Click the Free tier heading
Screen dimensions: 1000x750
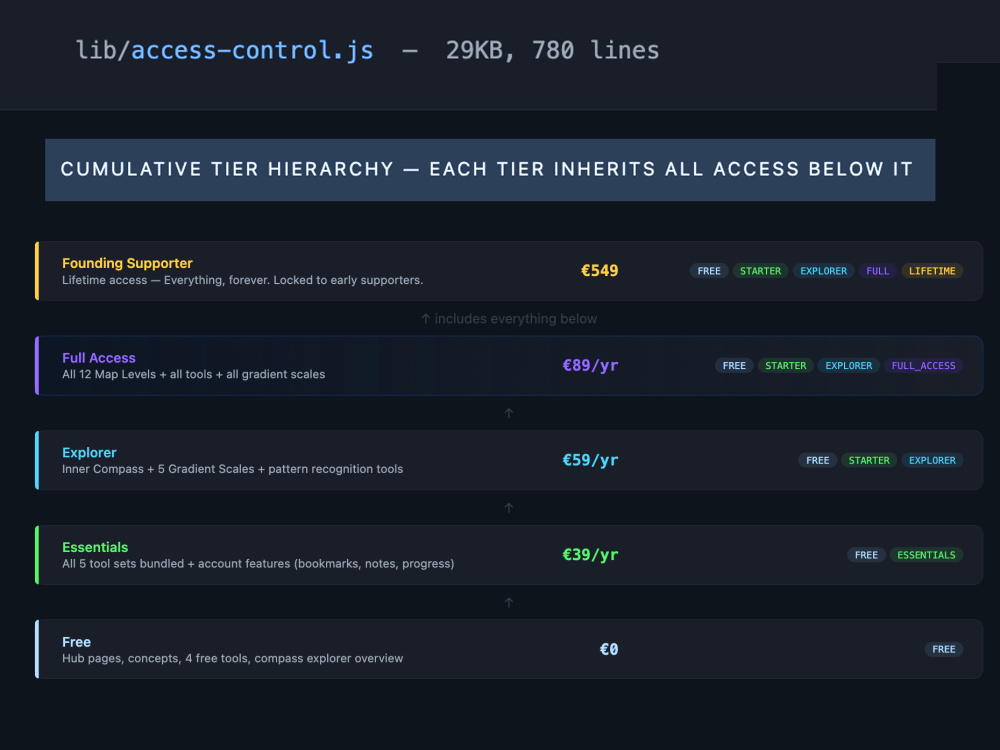[77, 642]
